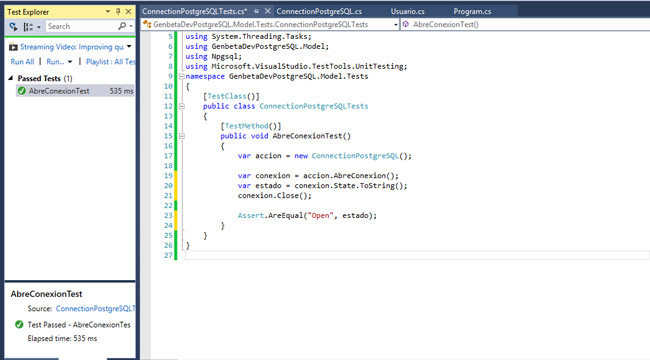Switch to the ConnectionPostgreSQL.cs tab

[319, 11]
